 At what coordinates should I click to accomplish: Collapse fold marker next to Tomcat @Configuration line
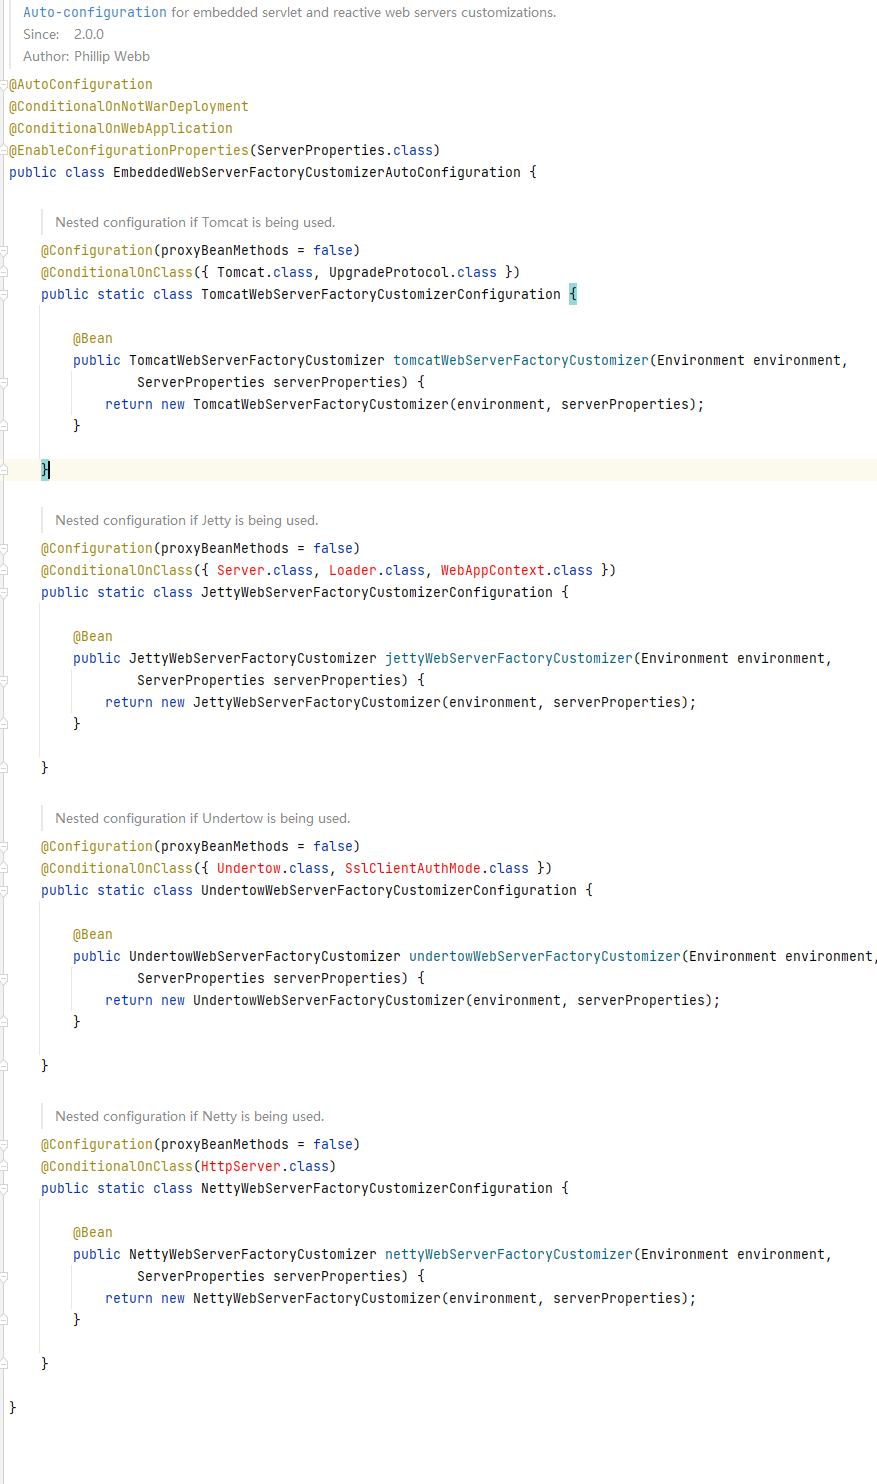[x=4, y=251]
